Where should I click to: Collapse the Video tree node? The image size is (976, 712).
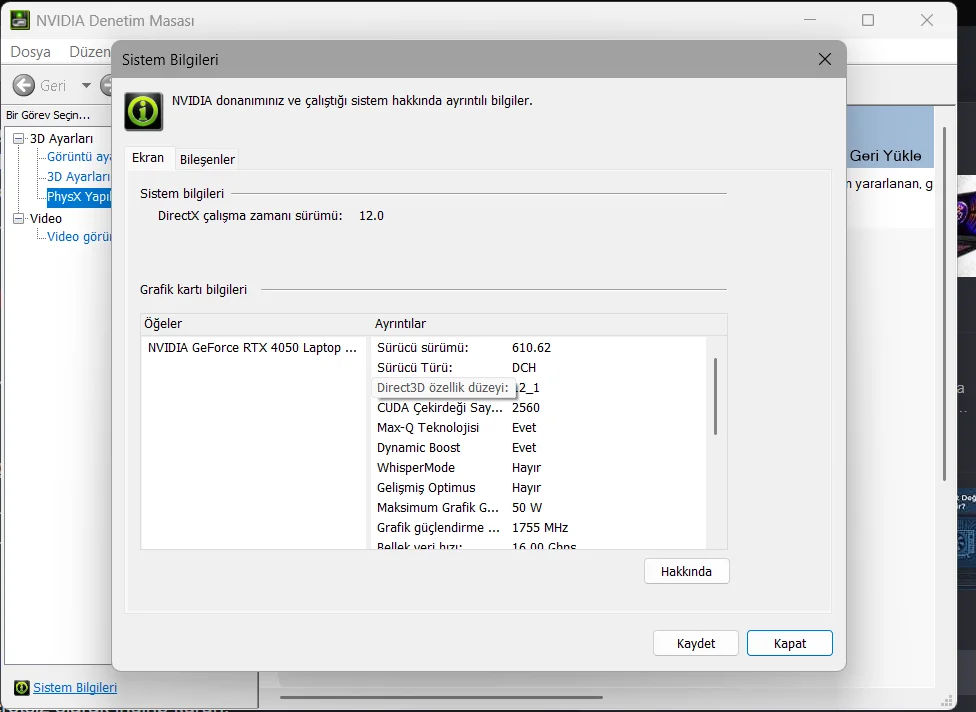coord(19,218)
